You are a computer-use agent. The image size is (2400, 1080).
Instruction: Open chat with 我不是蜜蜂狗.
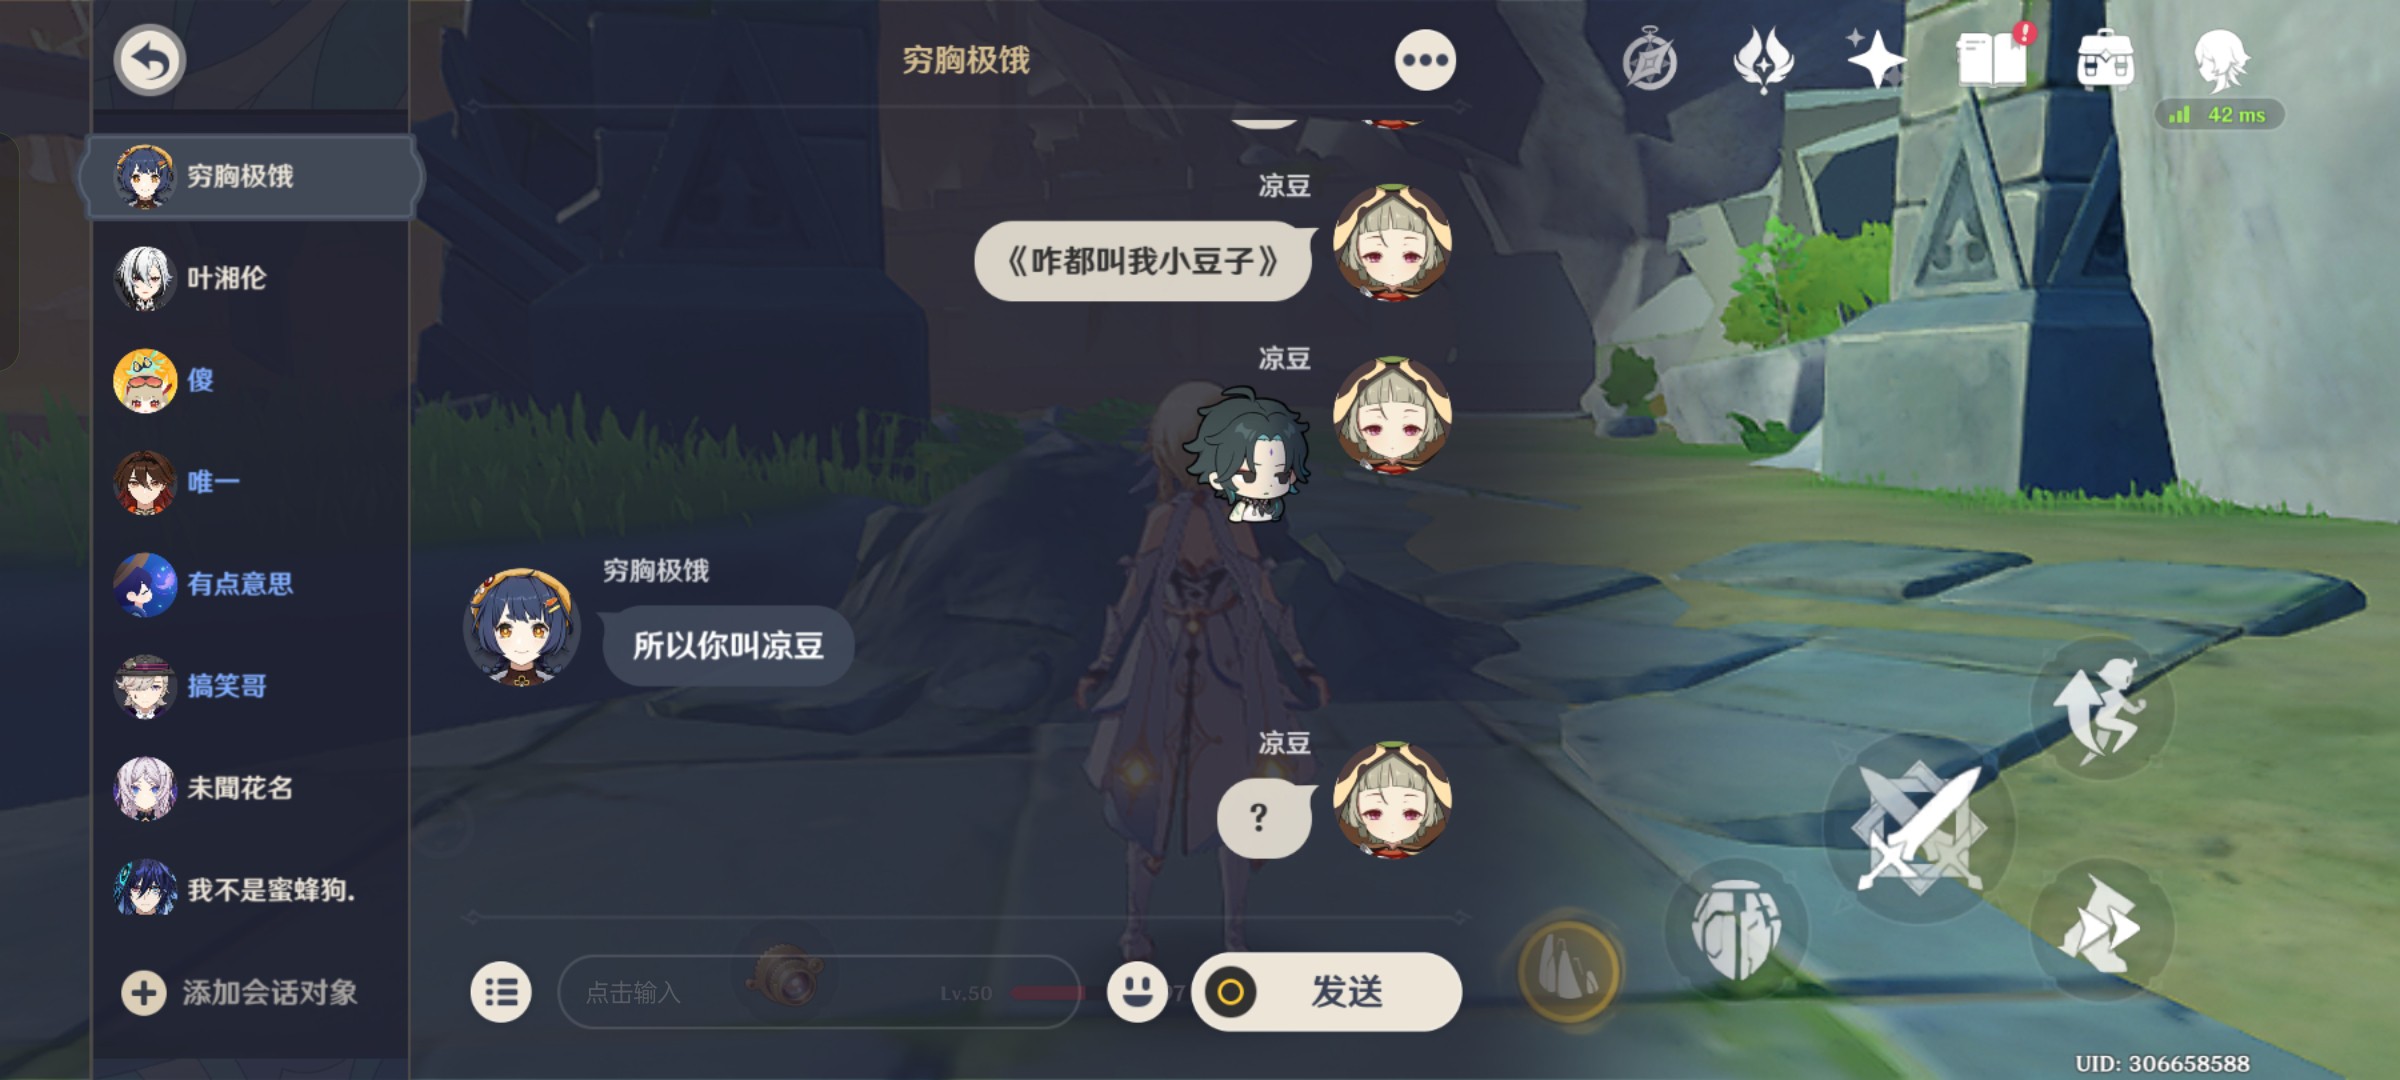point(251,890)
